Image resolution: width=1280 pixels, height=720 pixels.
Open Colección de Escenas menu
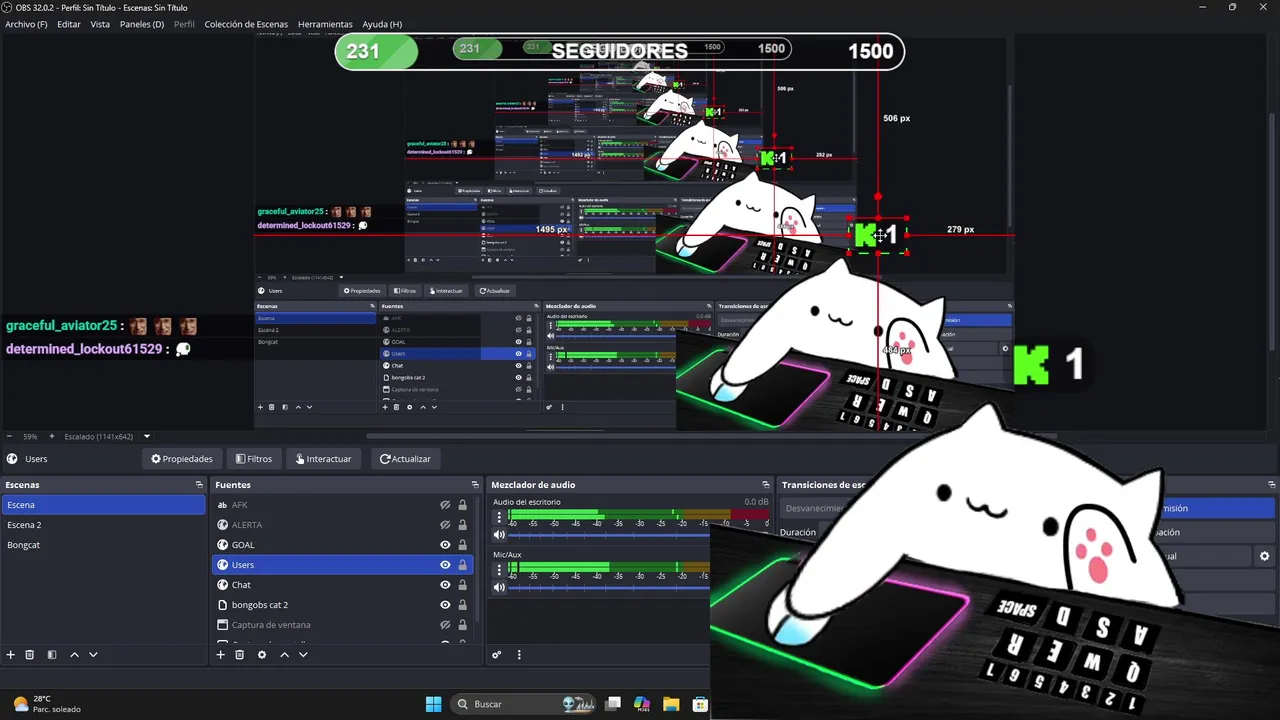coord(246,24)
